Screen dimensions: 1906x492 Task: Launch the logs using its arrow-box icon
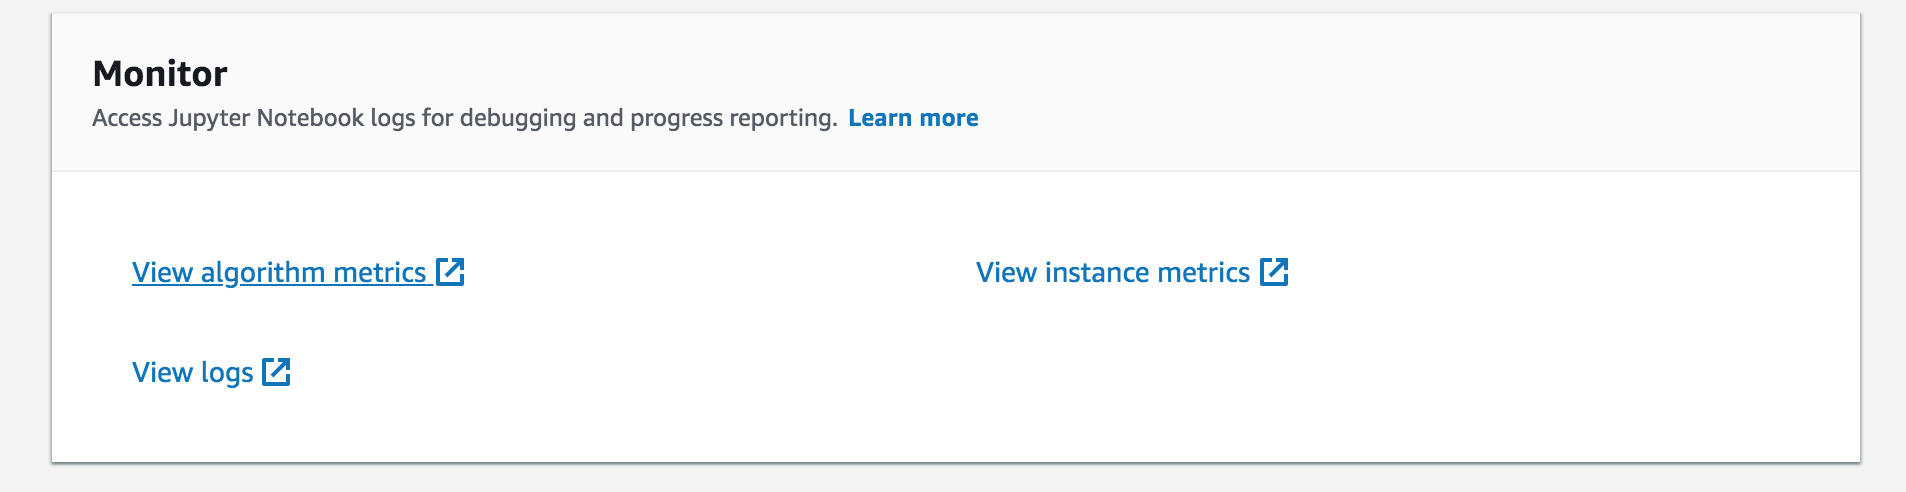[276, 371]
